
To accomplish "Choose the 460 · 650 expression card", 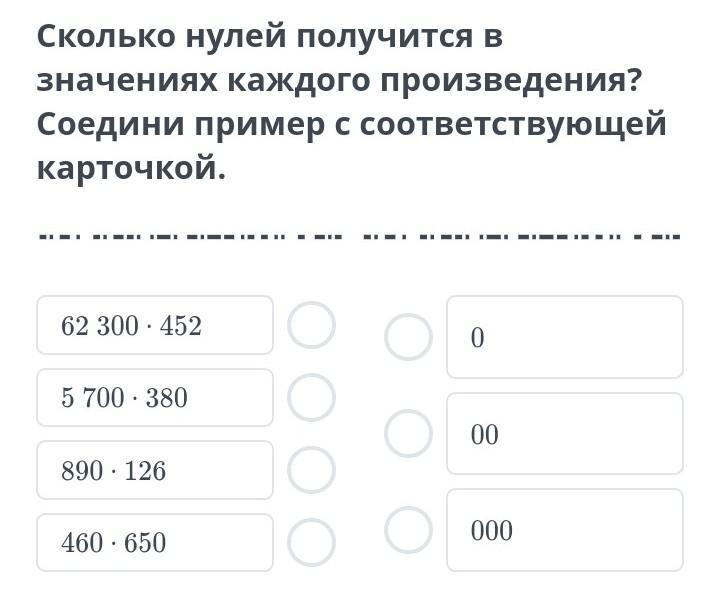I will [155, 542].
